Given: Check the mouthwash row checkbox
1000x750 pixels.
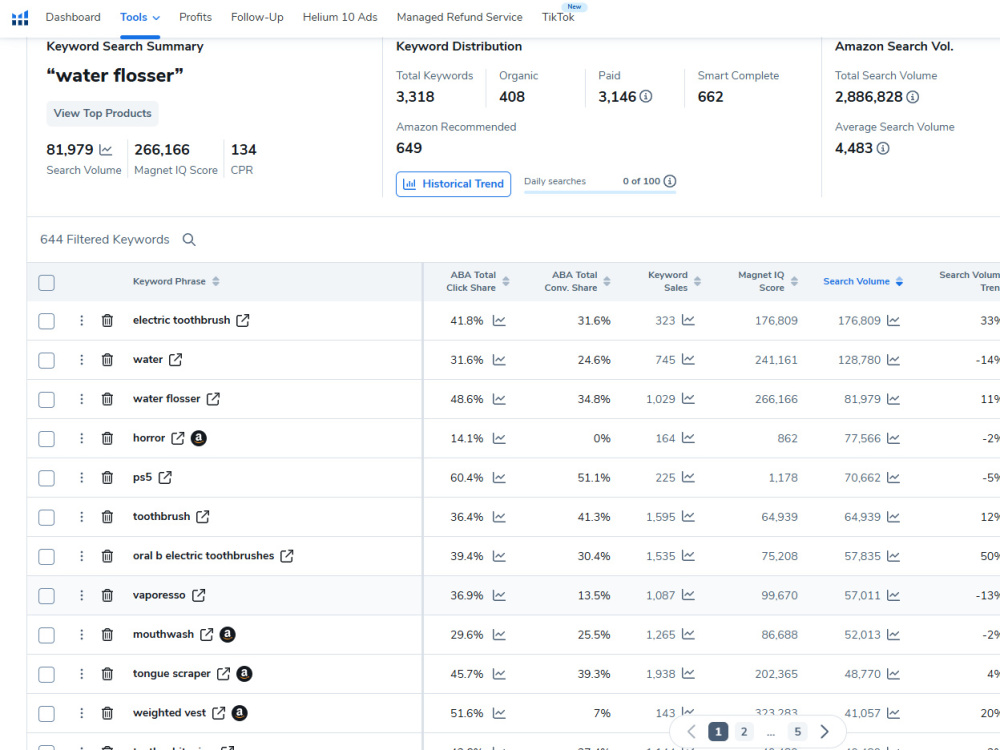Looking at the screenshot, I should tap(47, 635).
